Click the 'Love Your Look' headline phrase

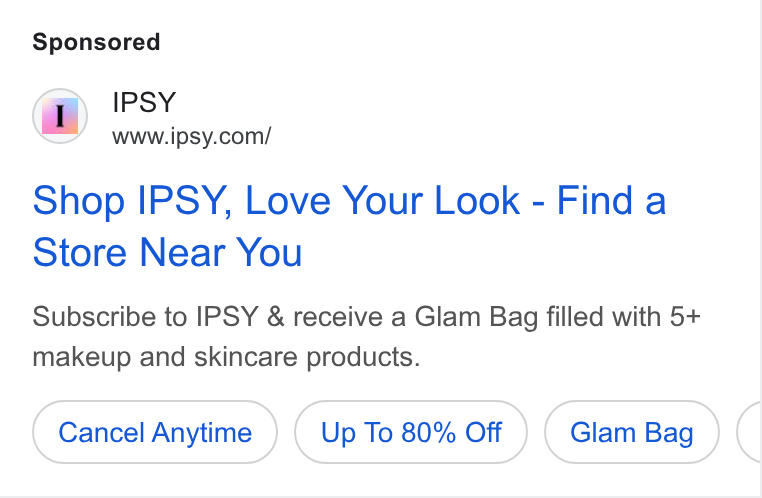pyautogui.click(x=382, y=200)
